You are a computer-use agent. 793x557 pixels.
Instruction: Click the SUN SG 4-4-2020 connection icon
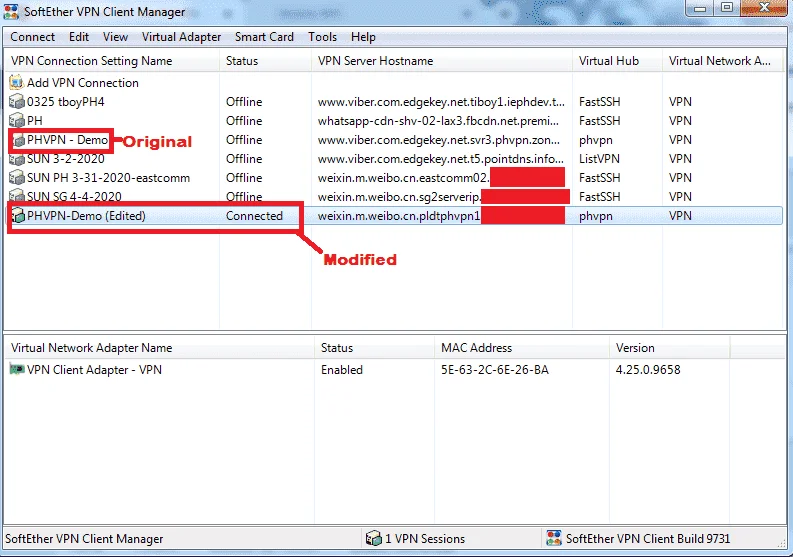point(17,196)
